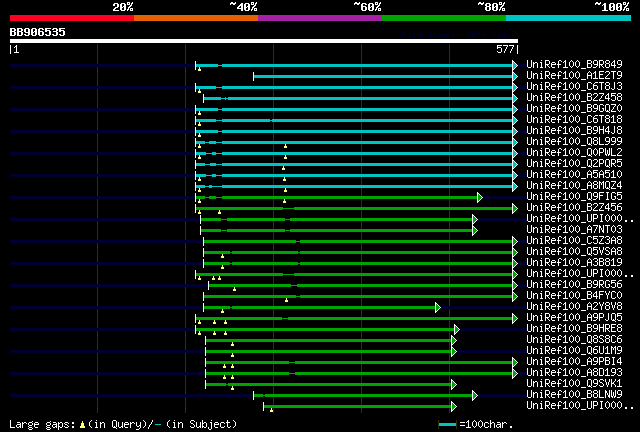Click the white BB906535 query sequence bar
This screenshot has height=432, width=640.
(x=264, y=41)
